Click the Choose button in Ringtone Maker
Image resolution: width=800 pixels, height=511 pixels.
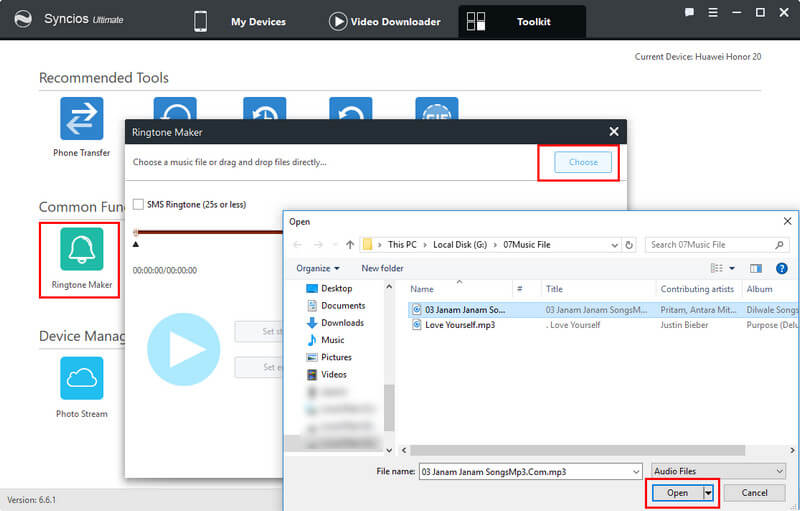click(x=583, y=162)
